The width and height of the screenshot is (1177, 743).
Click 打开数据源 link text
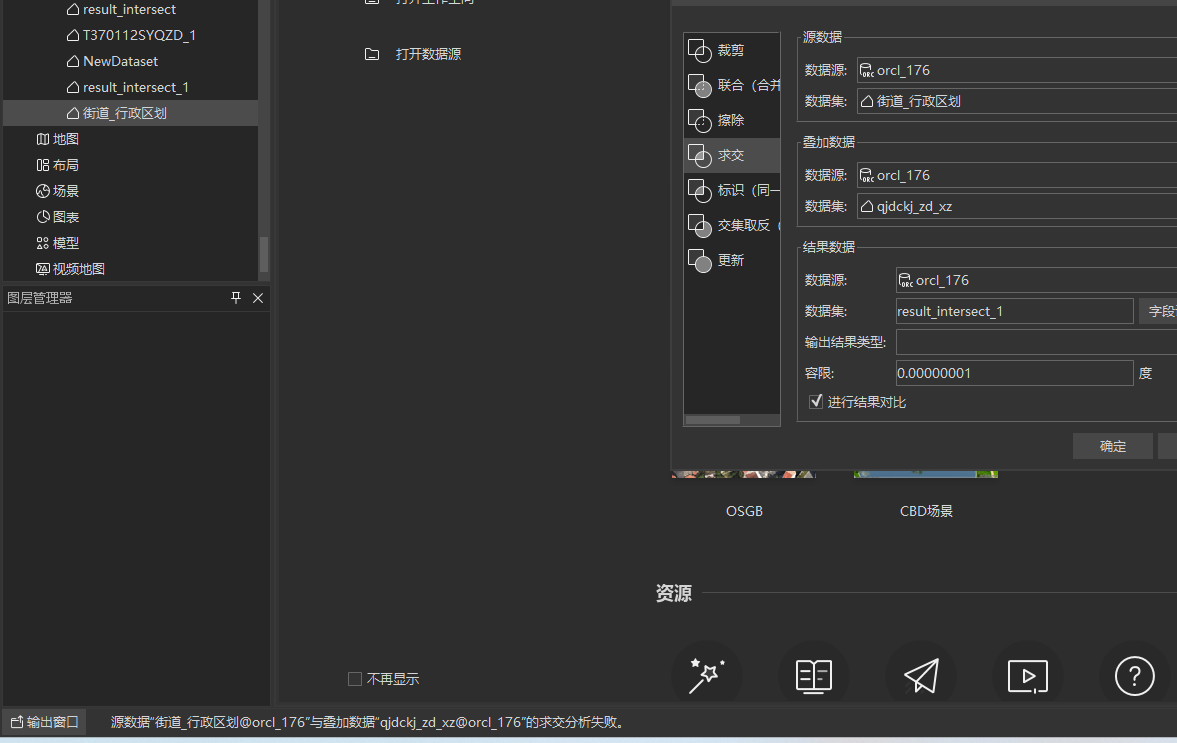(x=428, y=54)
